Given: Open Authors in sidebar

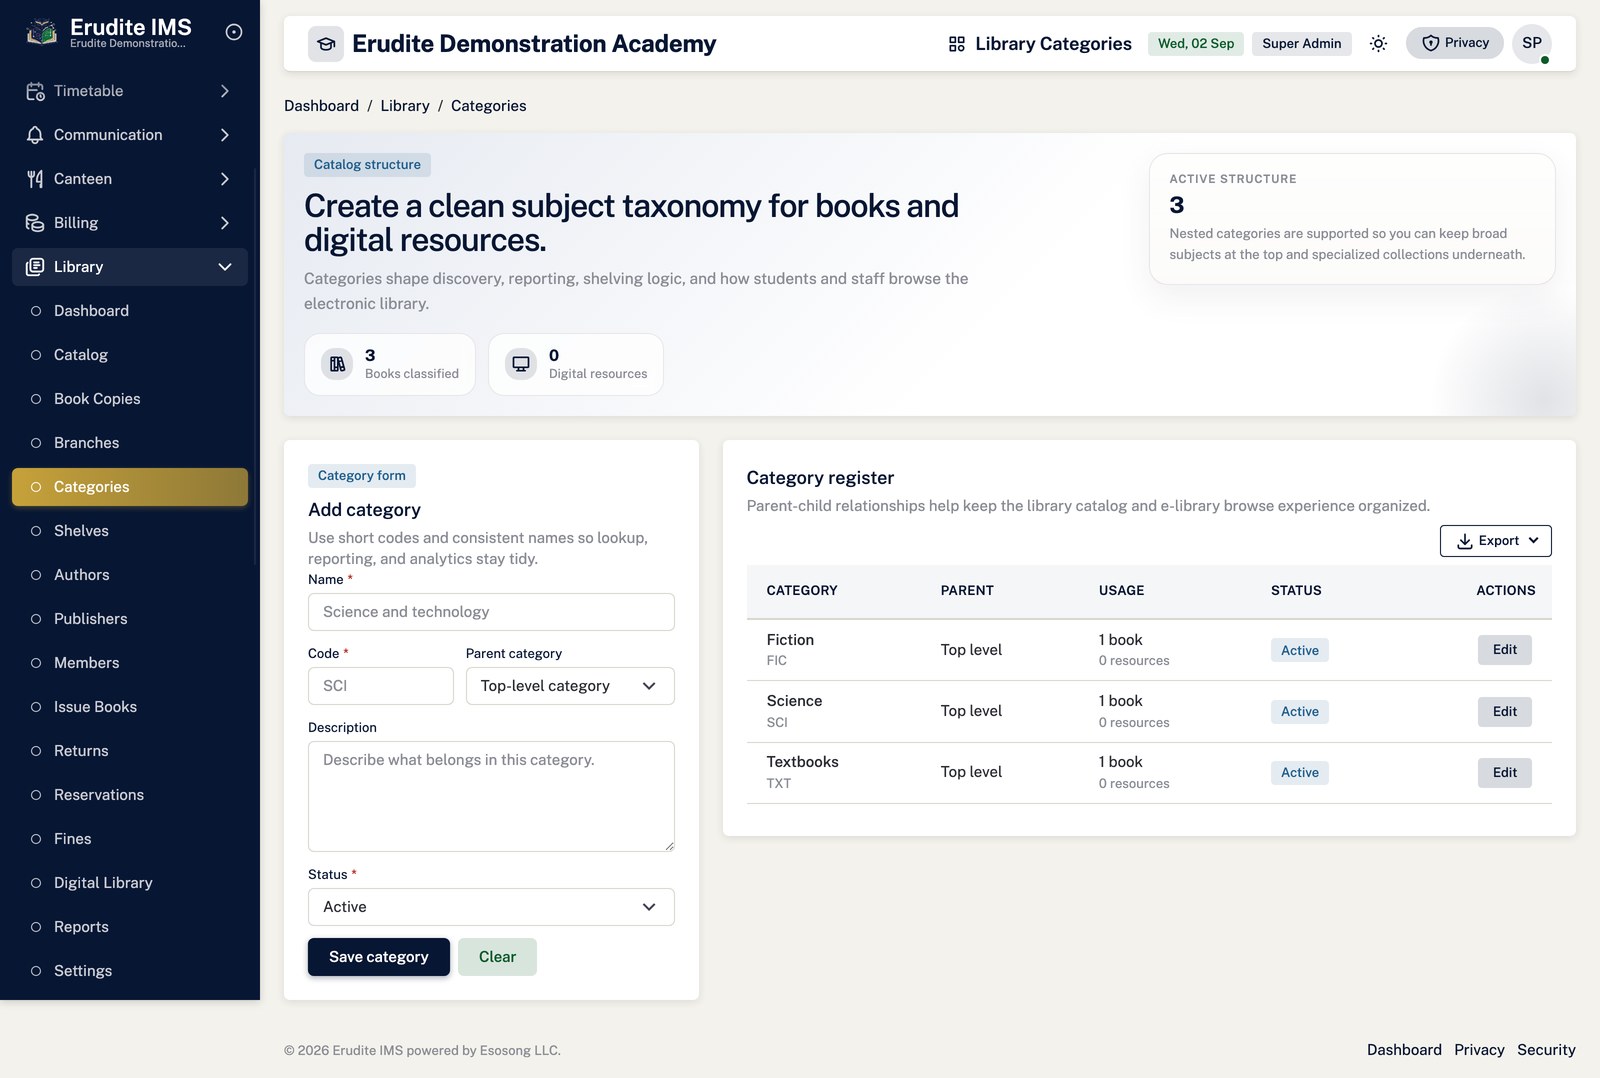Looking at the screenshot, I should click(130, 575).
